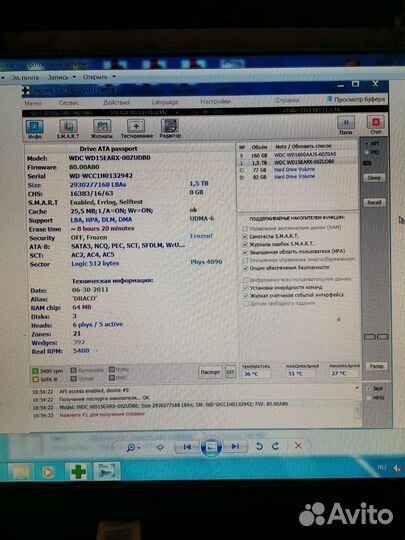This screenshot has width=405, height=540.
Task: Expand the Открыть dropdown in photo viewer
Action: 99,77
